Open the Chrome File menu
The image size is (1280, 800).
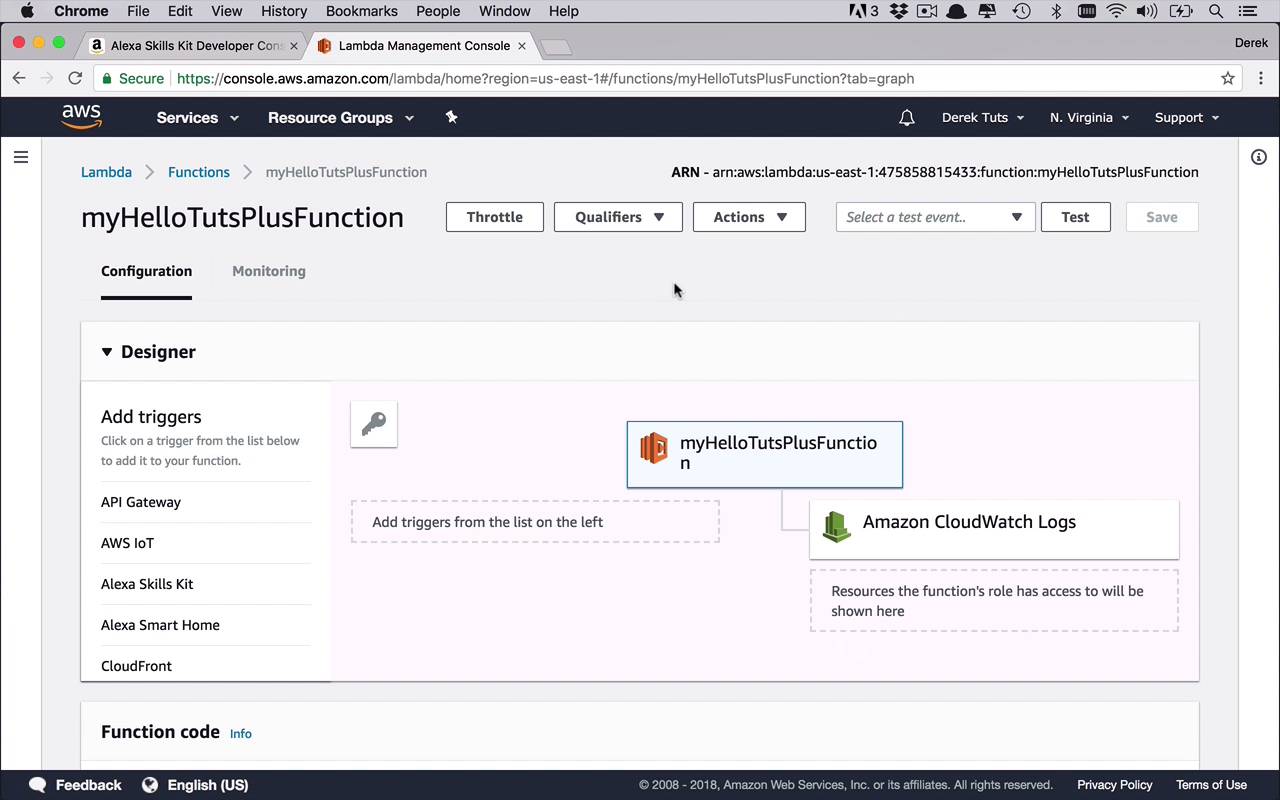138,11
